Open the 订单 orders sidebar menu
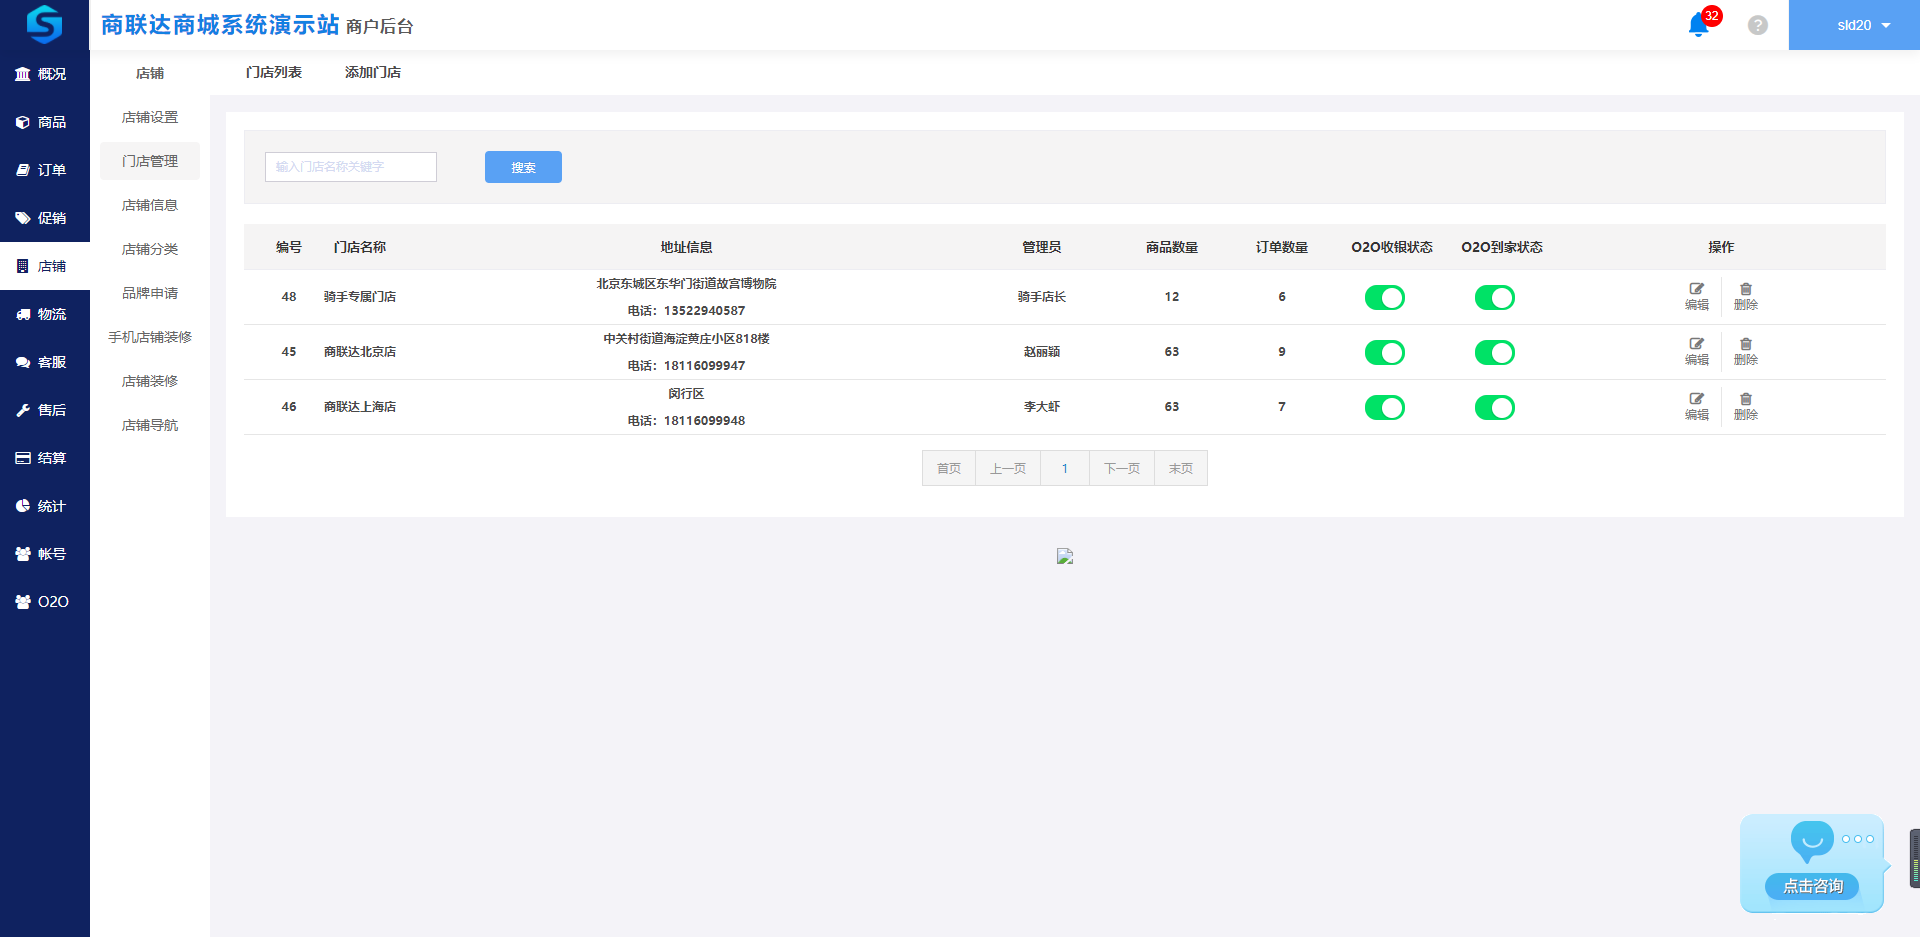This screenshot has width=1920, height=937. 42,170
